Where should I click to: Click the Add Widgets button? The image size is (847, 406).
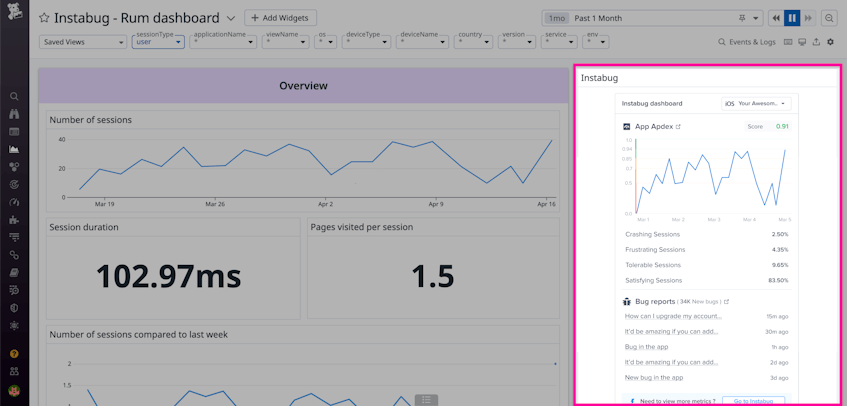click(x=280, y=18)
